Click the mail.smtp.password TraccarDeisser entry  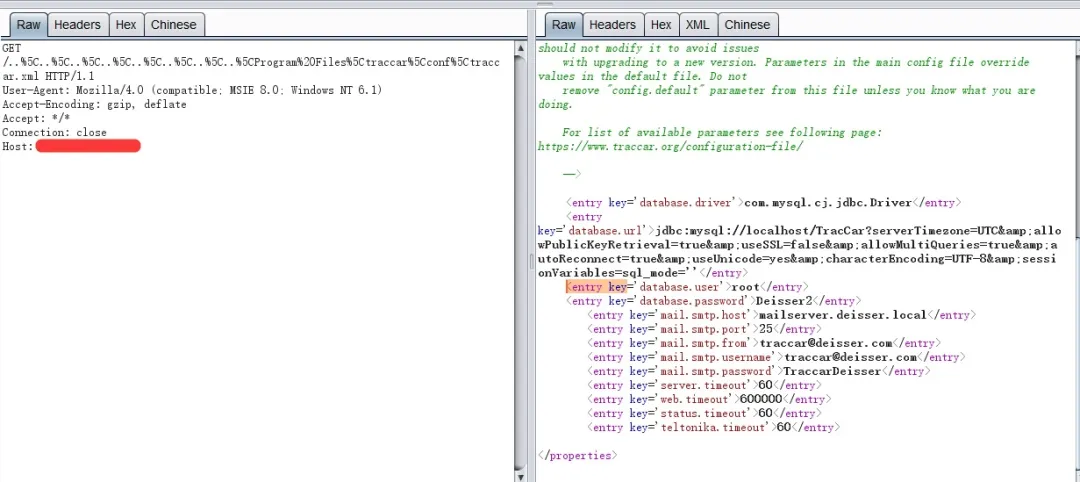pos(758,371)
